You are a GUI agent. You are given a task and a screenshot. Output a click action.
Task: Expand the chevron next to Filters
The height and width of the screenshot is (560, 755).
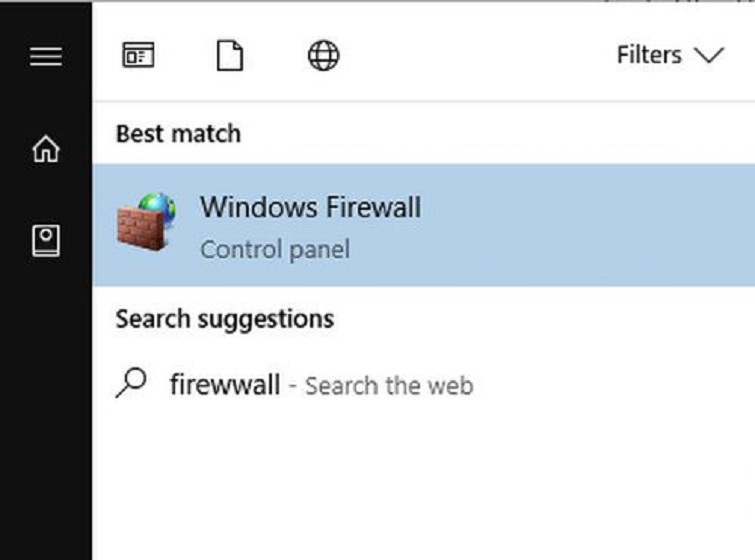coord(709,55)
